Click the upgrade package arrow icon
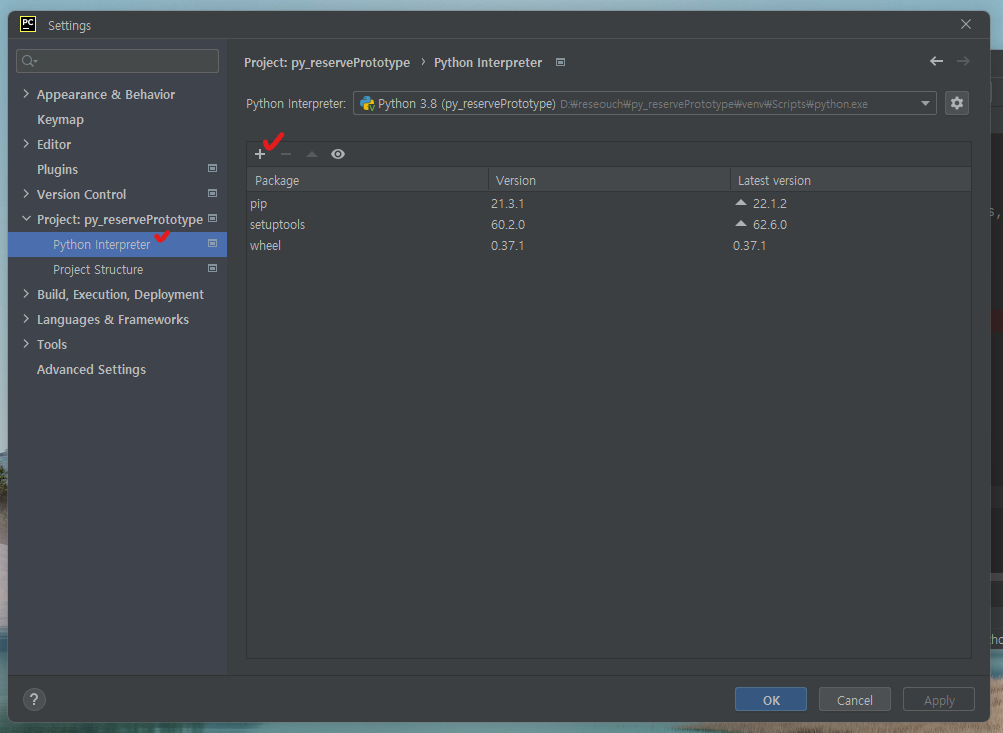Image resolution: width=1003 pixels, height=733 pixels. pyautogui.click(x=312, y=154)
